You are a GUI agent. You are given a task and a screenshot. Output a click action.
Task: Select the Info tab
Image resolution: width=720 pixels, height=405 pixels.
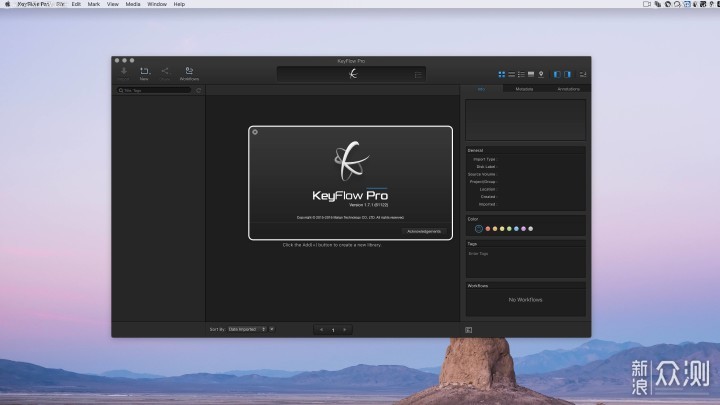click(x=481, y=89)
